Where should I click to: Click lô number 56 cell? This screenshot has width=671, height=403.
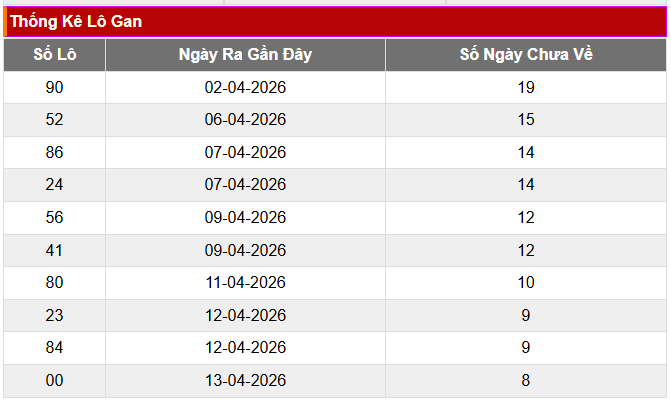(x=54, y=217)
